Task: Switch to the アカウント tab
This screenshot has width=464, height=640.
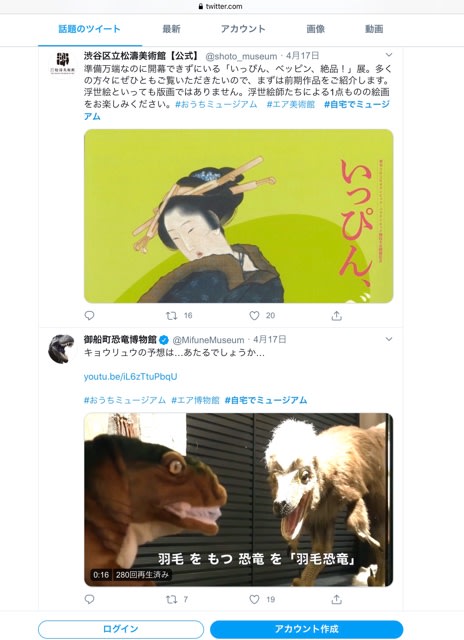Action: click(243, 29)
